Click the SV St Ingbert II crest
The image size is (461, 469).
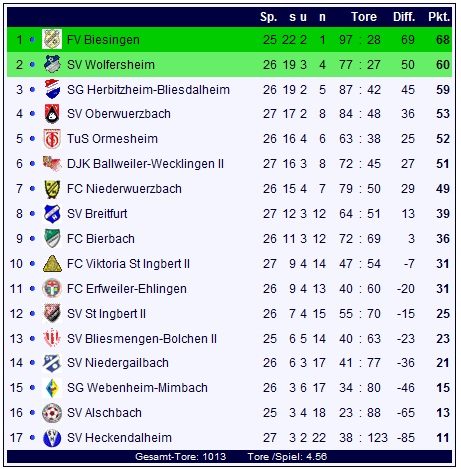pos(52,313)
